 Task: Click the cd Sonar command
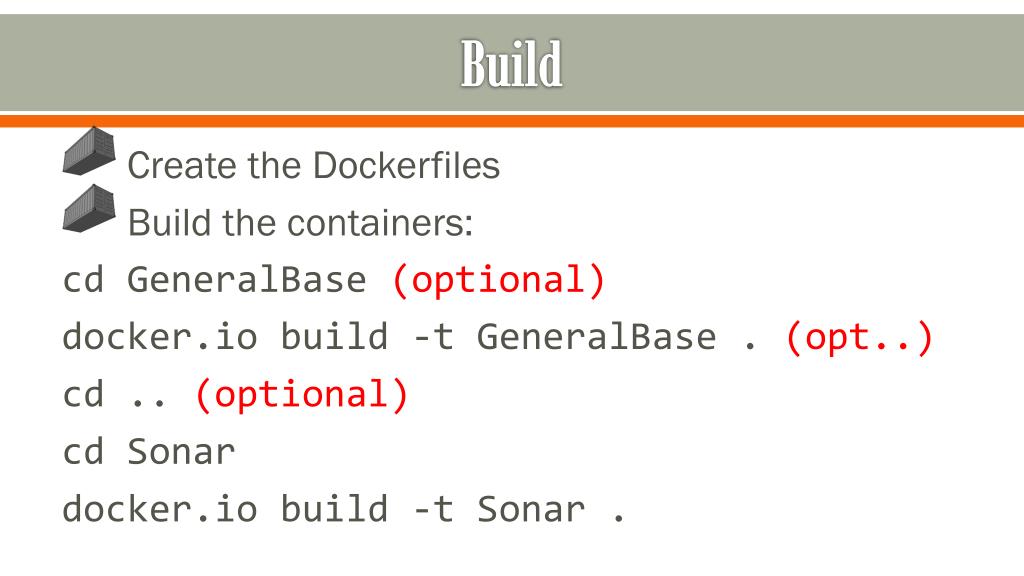coord(149,452)
